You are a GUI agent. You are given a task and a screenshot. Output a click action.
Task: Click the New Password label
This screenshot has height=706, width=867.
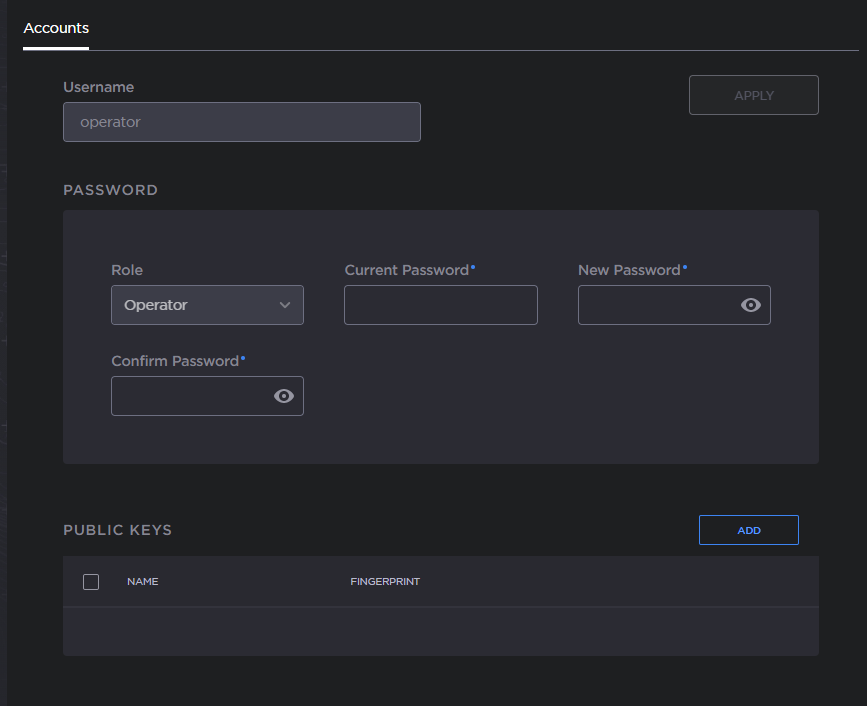(x=629, y=270)
